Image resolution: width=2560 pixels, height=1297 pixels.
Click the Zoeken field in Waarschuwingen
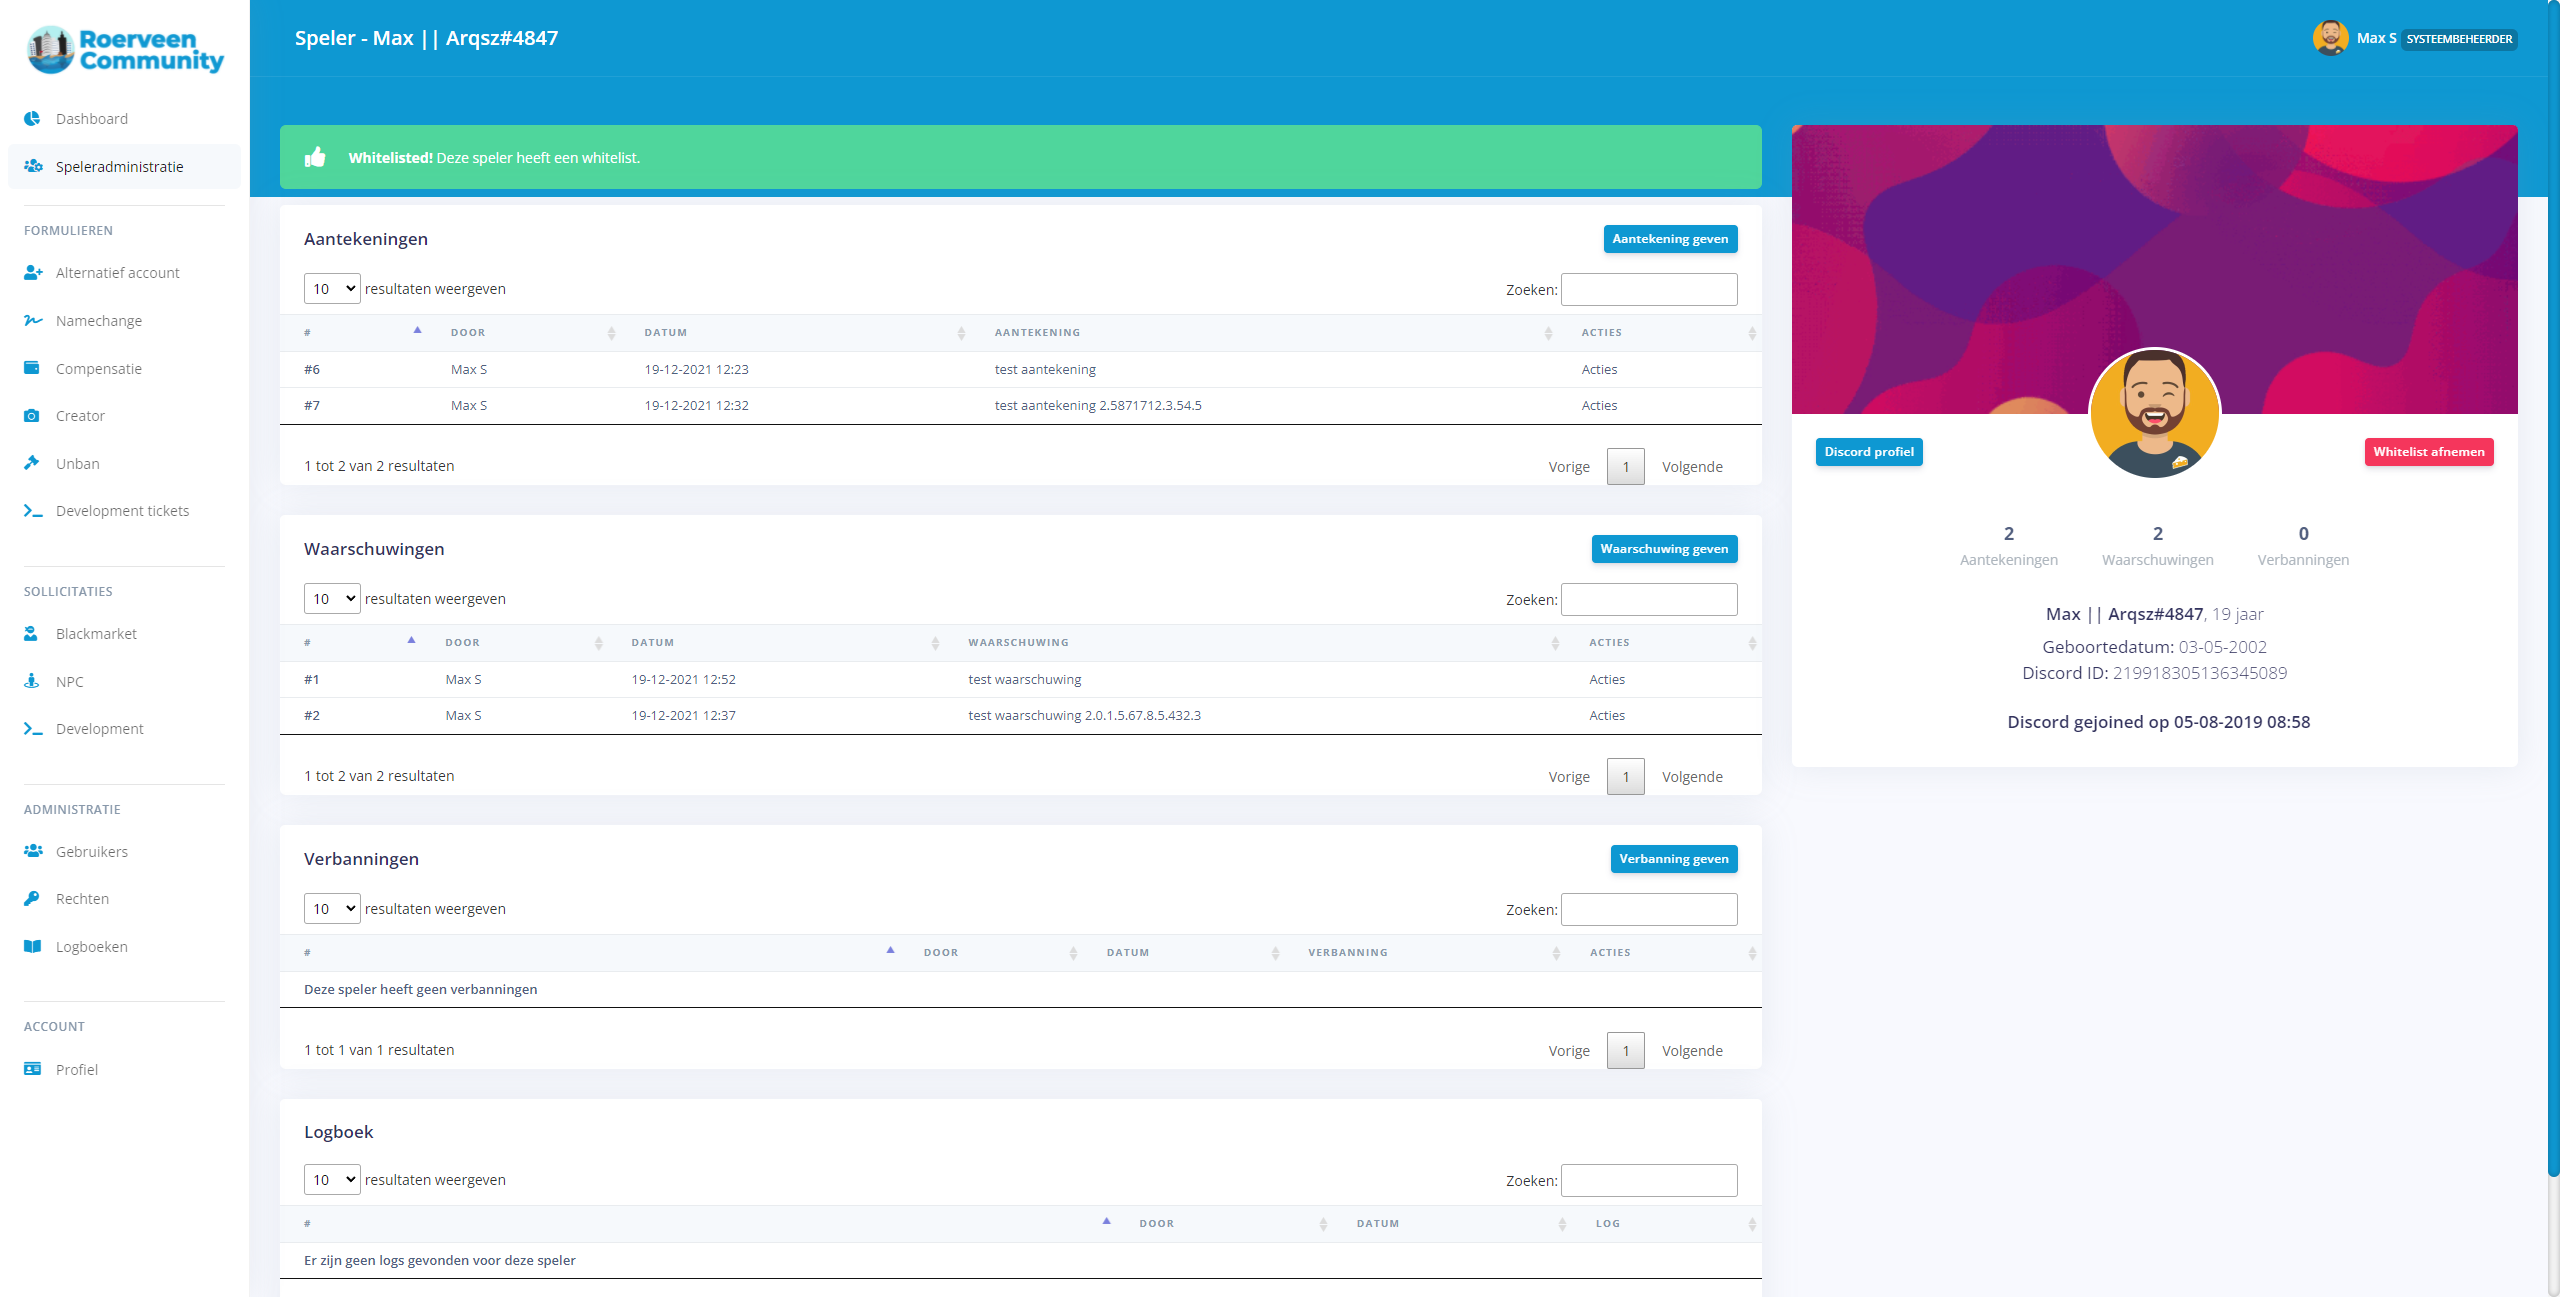[x=1649, y=599]
